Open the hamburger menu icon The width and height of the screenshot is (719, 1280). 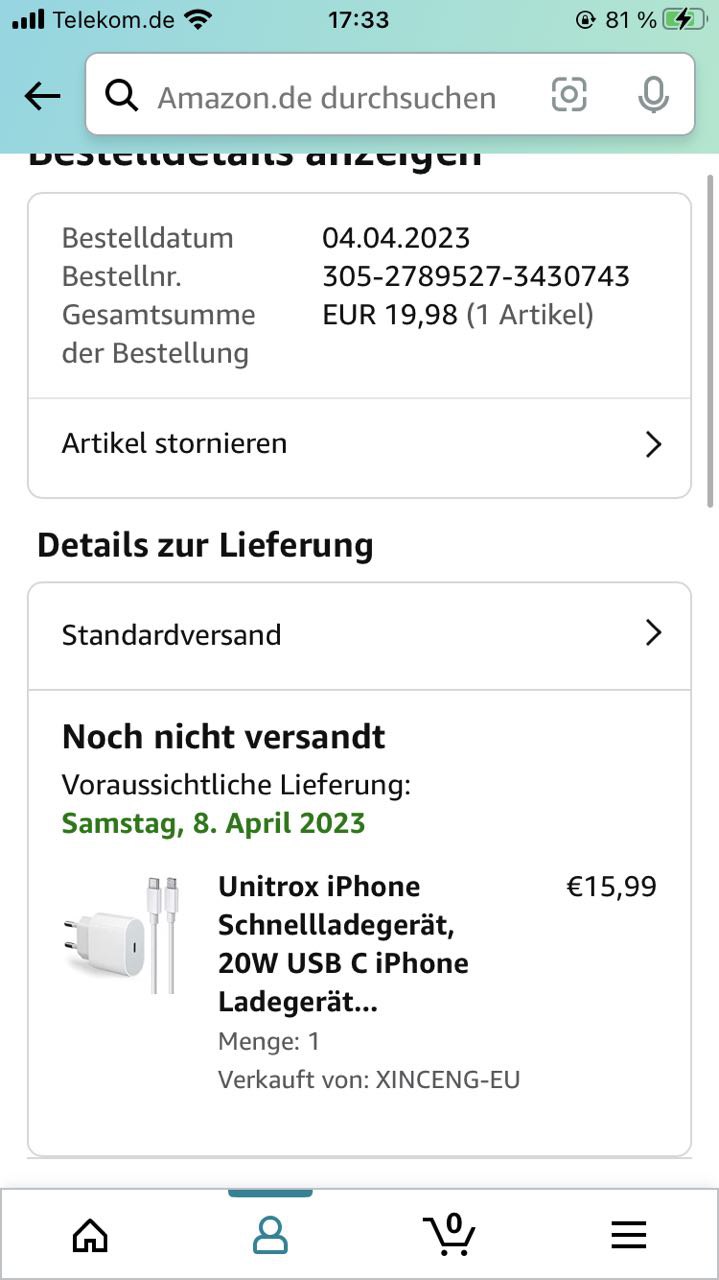(x=628, y=1236)
